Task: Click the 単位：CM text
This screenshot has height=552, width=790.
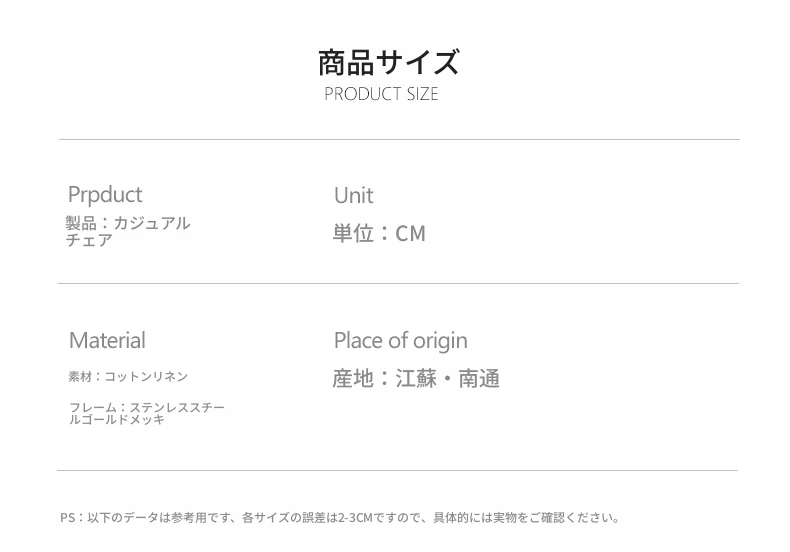Action: (379, 233)
